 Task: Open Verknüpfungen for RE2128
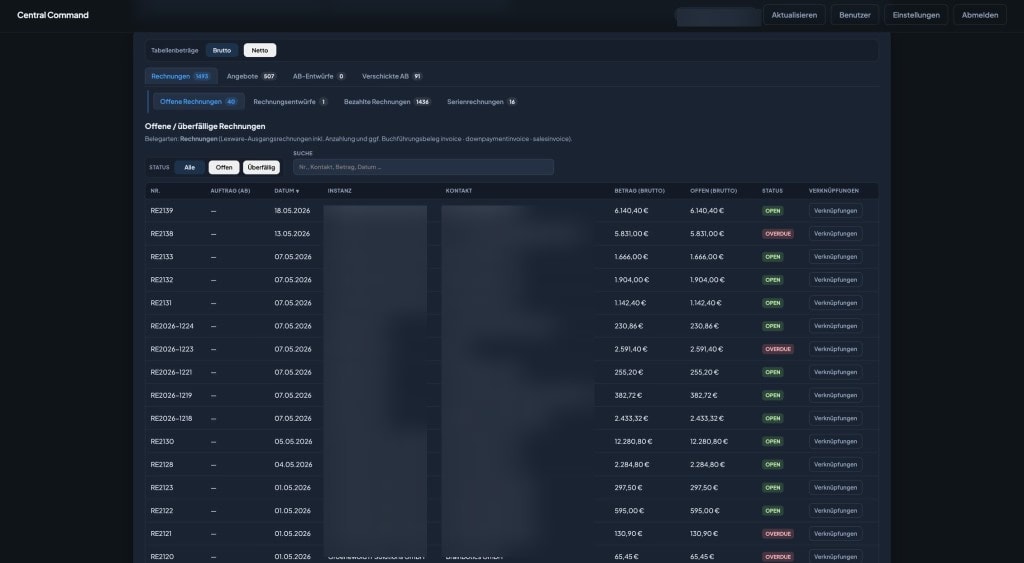[835, 464]
